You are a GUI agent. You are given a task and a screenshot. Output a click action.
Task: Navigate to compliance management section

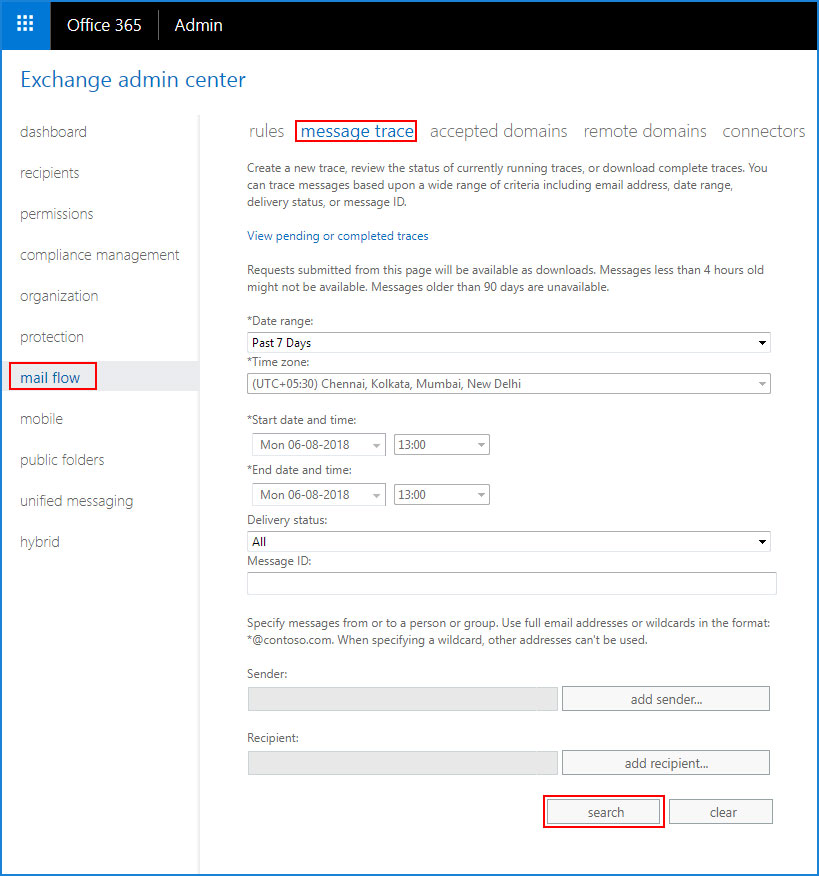click(x=99, y=255)
